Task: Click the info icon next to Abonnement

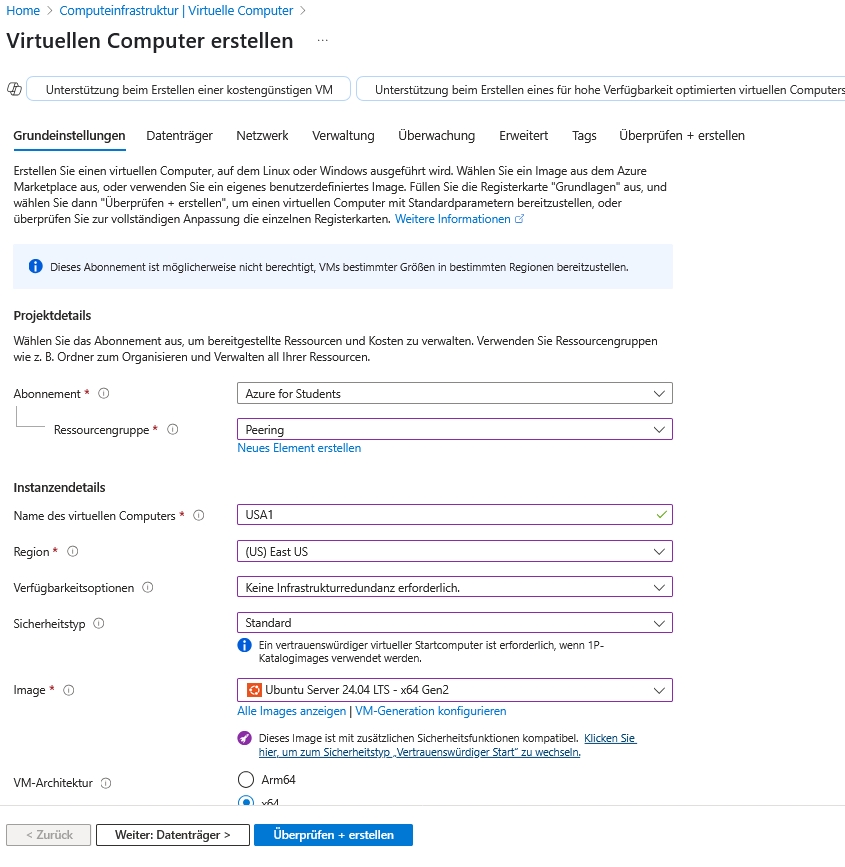Action: (x=104, y=394)
